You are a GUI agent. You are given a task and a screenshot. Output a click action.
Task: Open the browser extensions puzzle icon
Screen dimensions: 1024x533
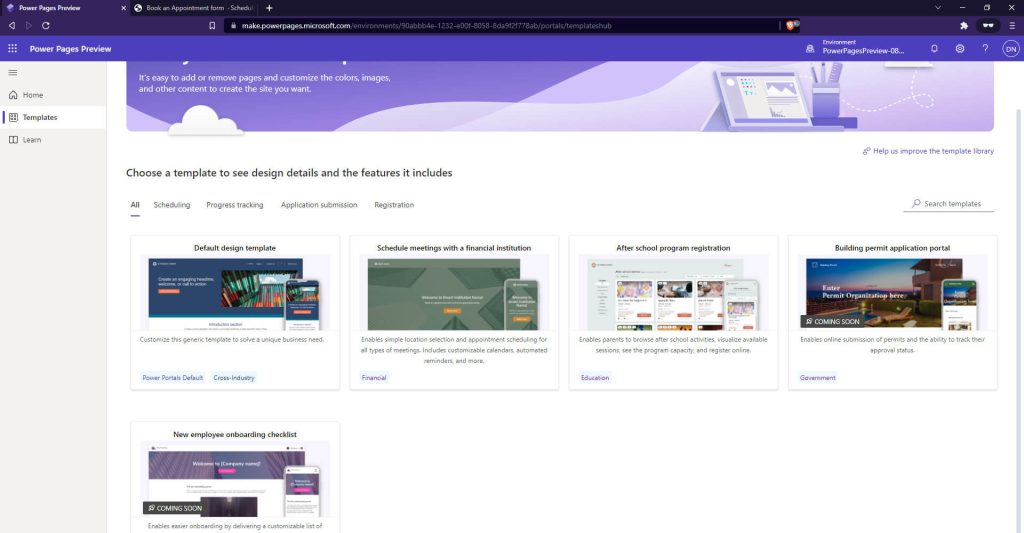[x=963, y=25]
